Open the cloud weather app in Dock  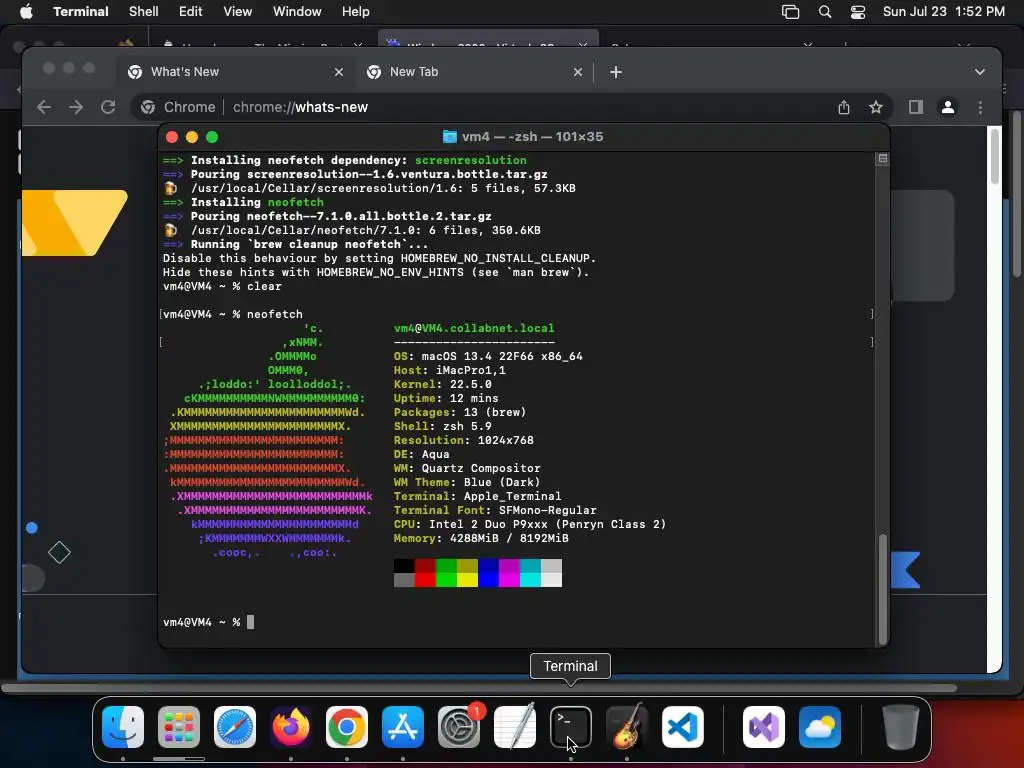pyautogui.click(x=820, y=727)
